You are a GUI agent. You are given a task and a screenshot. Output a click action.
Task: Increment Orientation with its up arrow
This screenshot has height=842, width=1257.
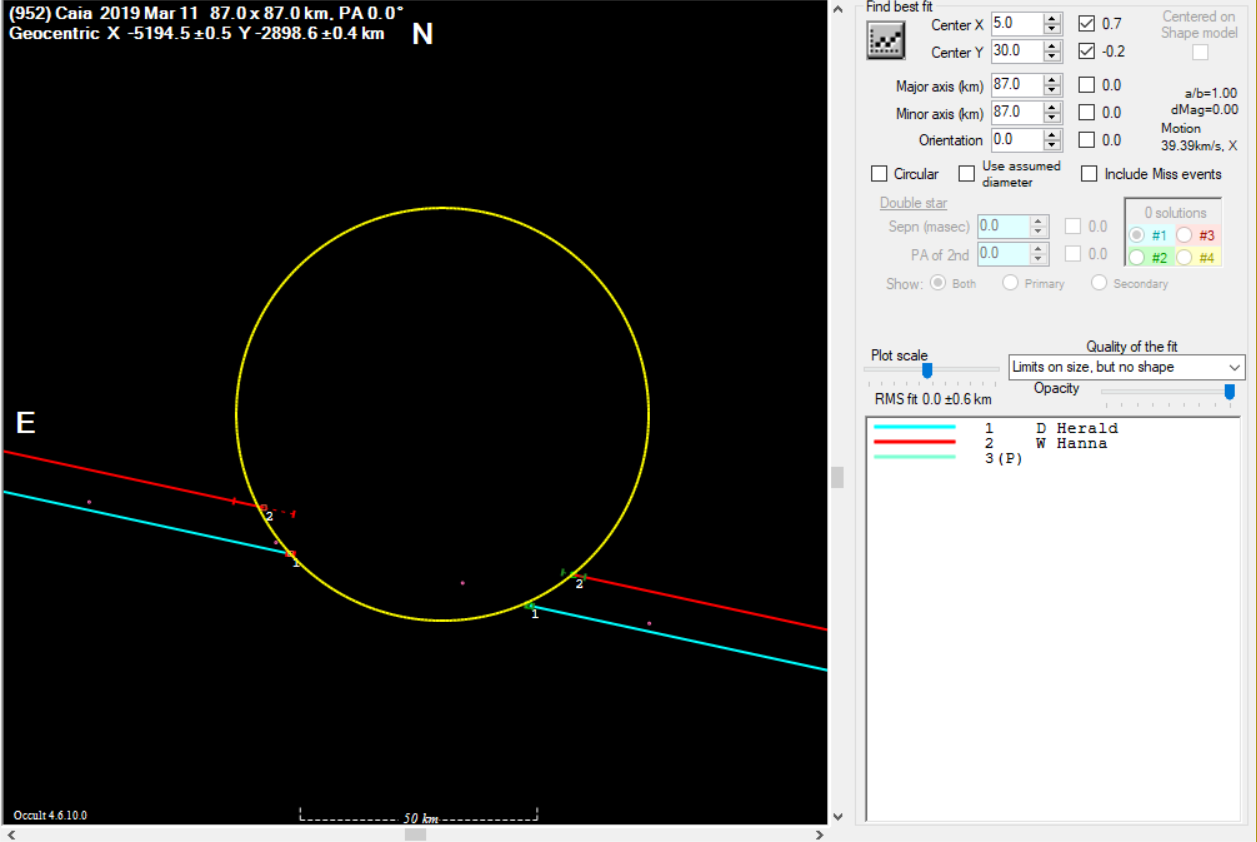click(x=1052, y=134)
